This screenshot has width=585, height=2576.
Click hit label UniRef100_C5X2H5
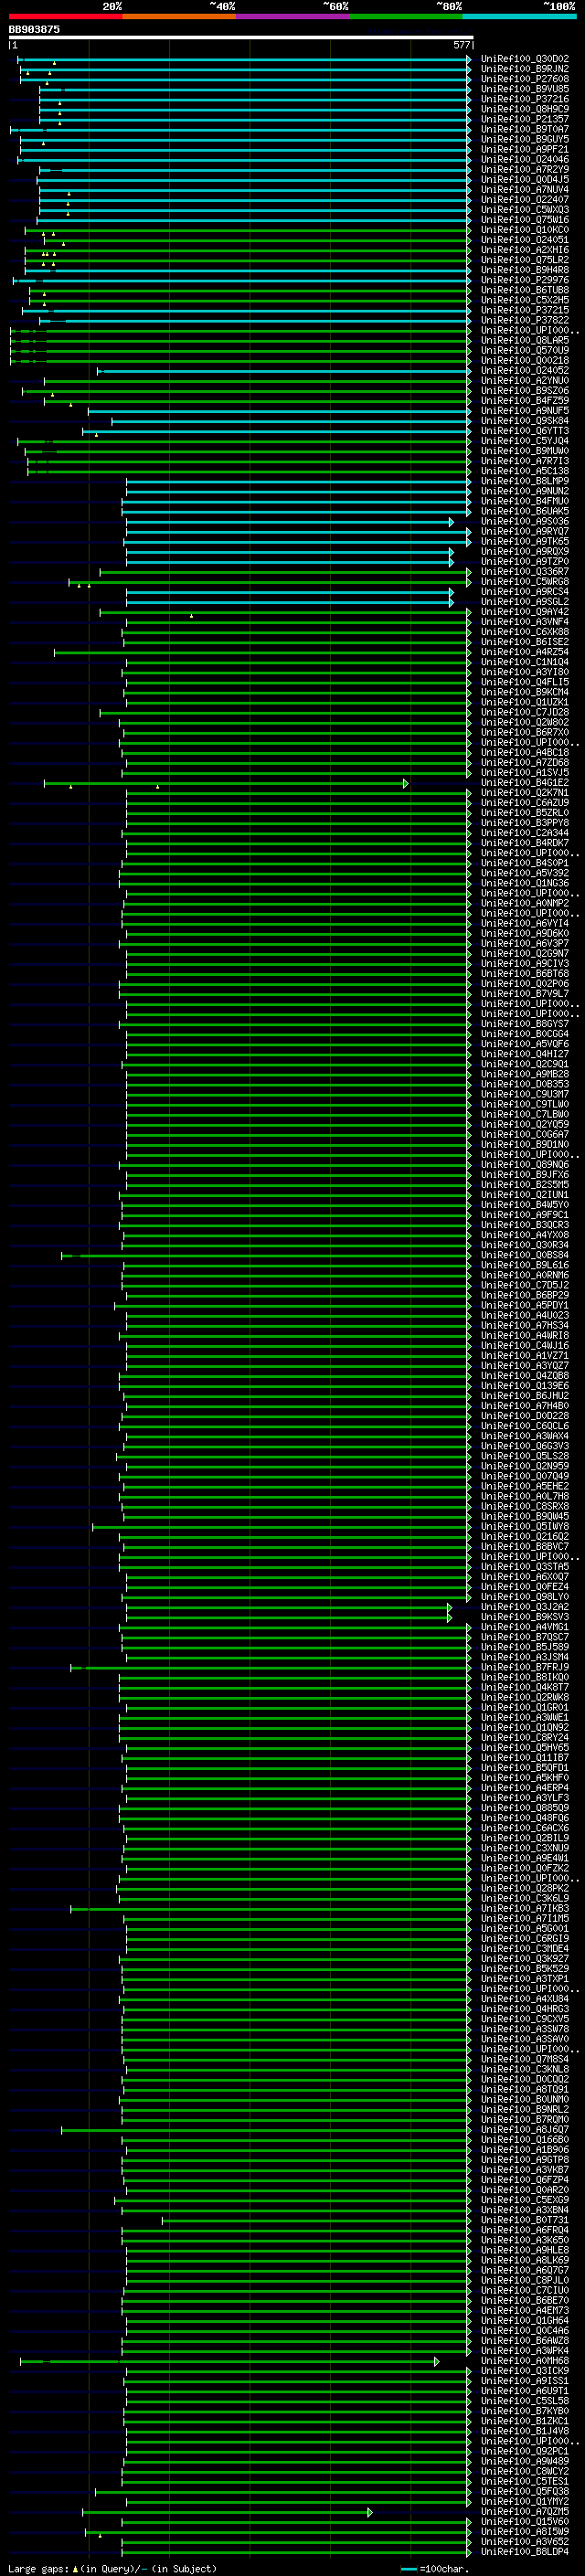524,300
